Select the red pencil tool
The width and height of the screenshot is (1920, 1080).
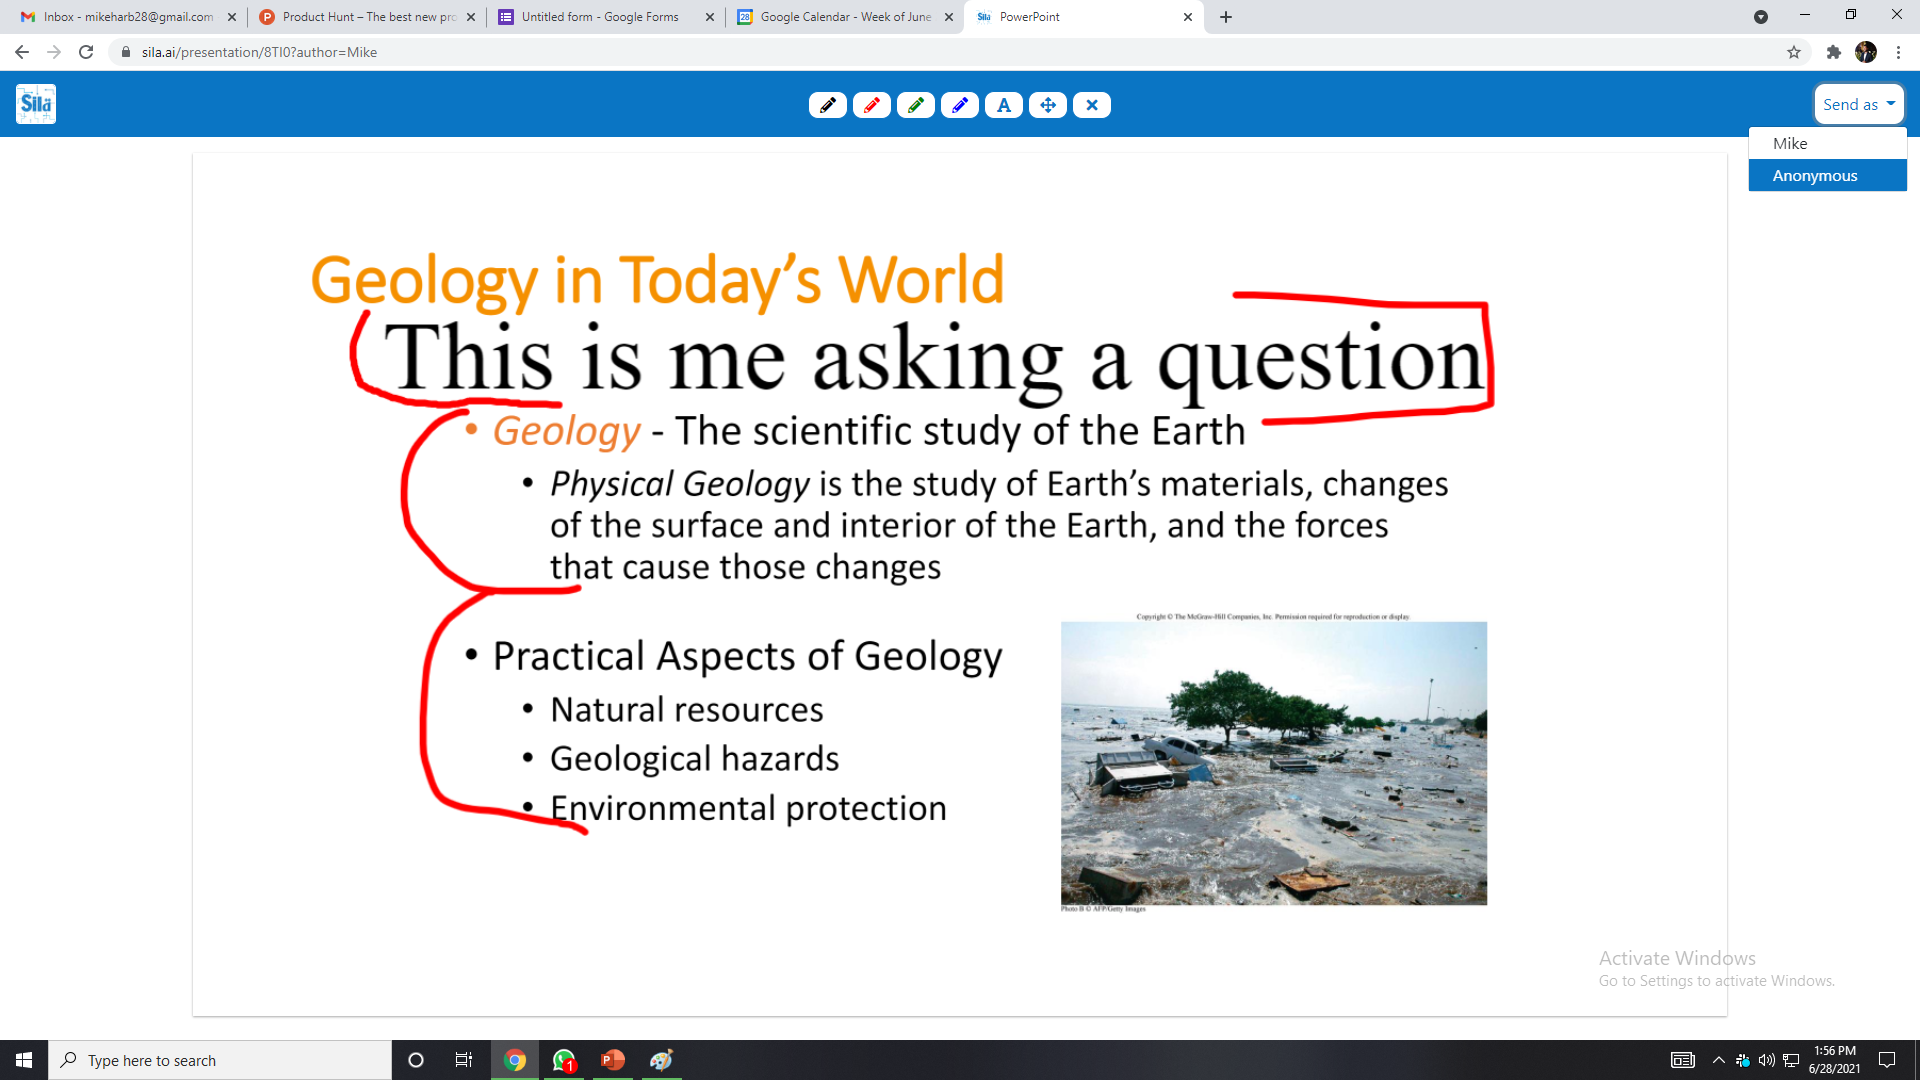click(871, 105)
